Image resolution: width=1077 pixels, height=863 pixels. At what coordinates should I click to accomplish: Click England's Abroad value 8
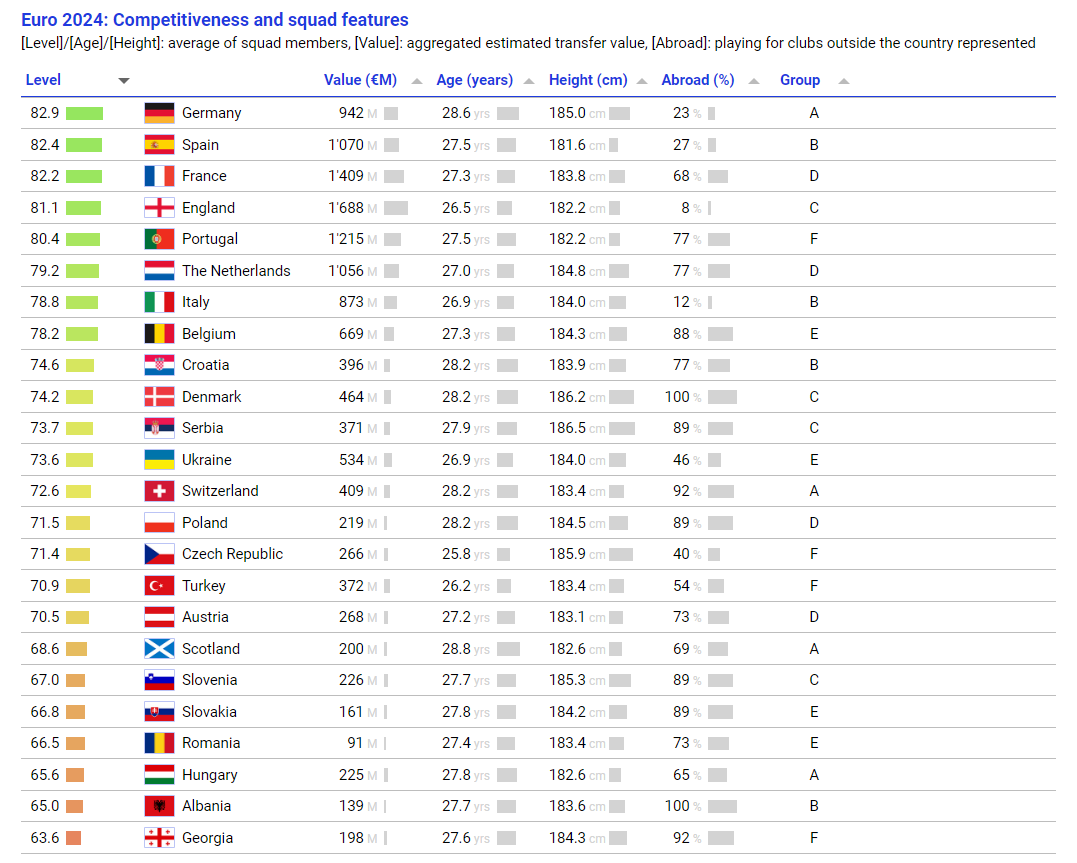[x=685, y=208]
